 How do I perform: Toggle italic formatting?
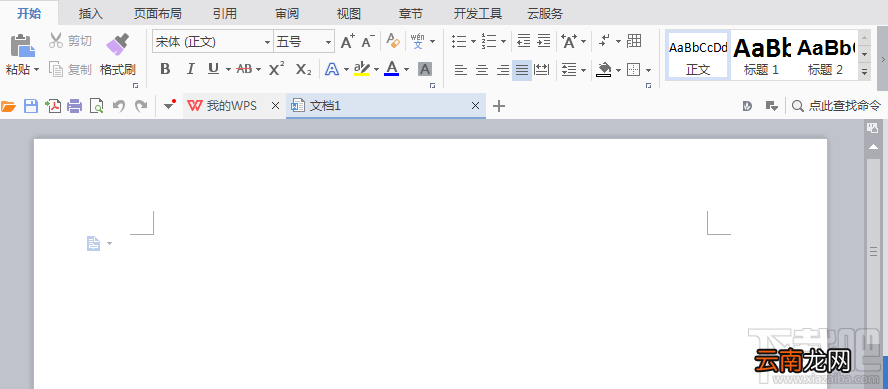tap(190, 70)
